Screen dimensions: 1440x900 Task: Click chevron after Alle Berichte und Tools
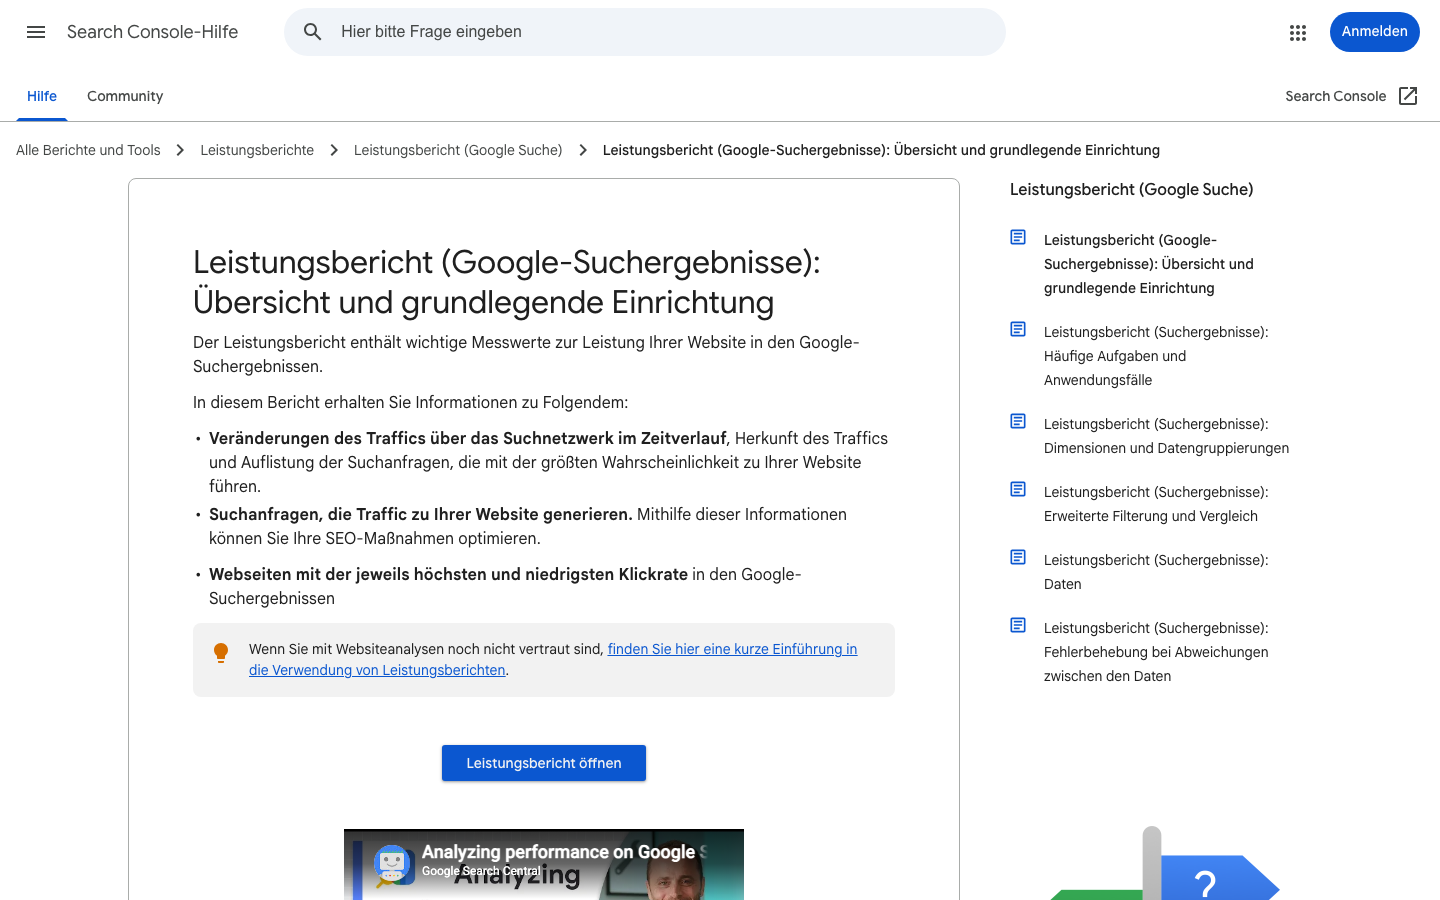[x=180, y=150]
